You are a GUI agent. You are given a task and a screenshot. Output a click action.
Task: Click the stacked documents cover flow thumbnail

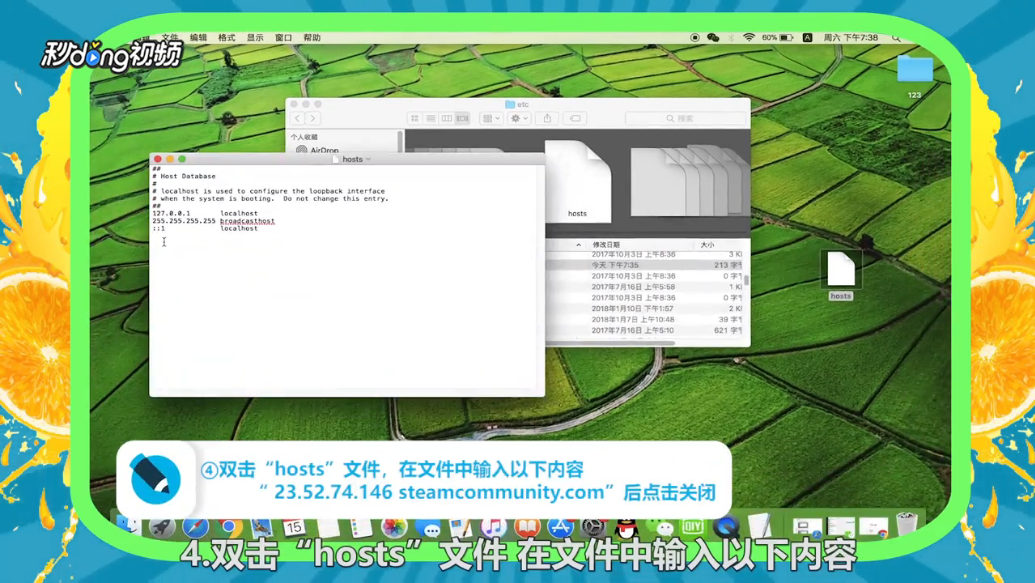click(689, 180)
